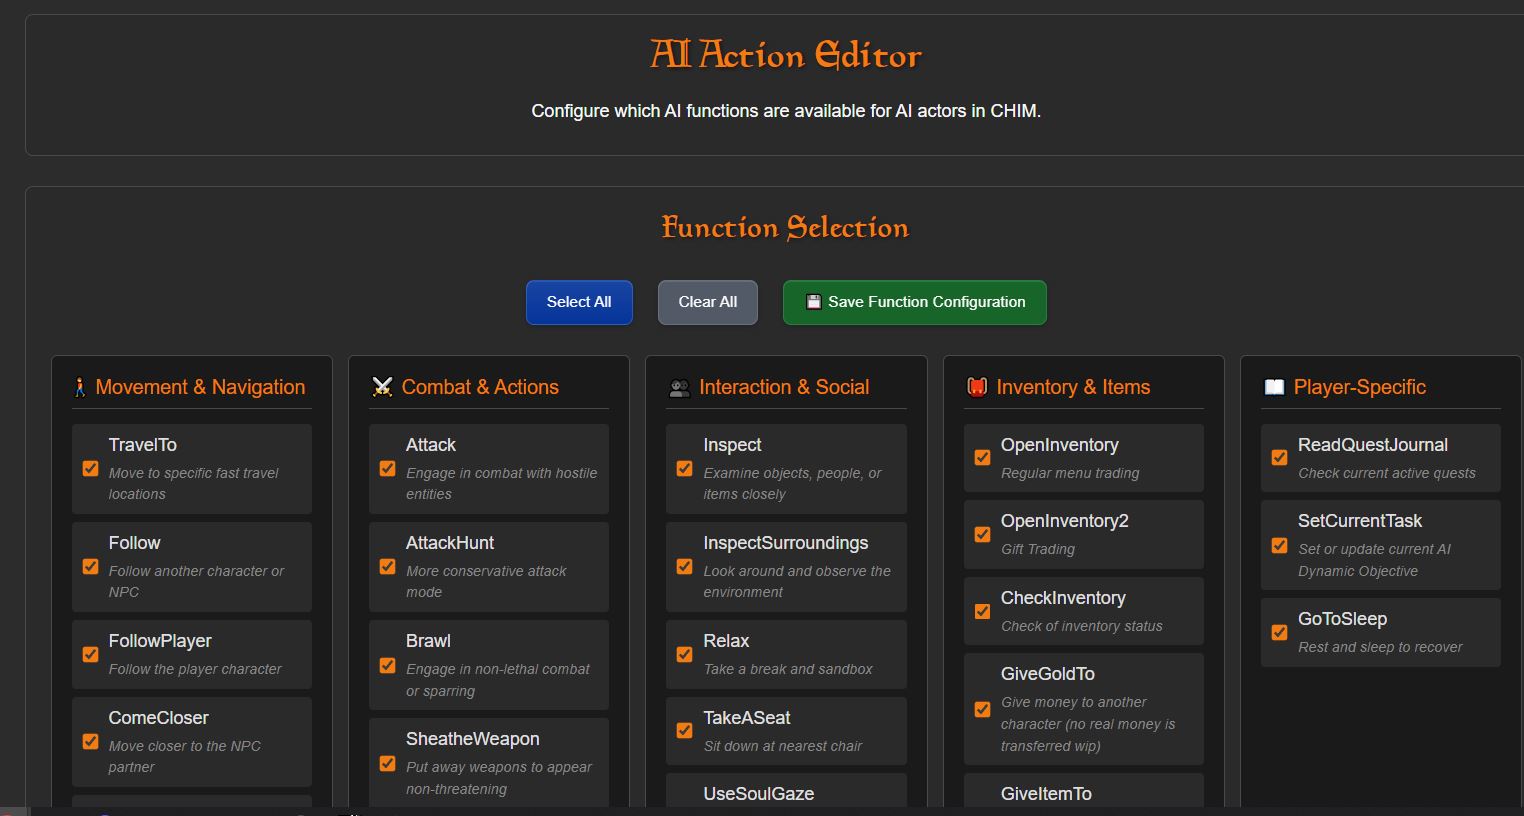Click the AI Action Editor title
This screenshot has width=1524, height=816.
785,54
